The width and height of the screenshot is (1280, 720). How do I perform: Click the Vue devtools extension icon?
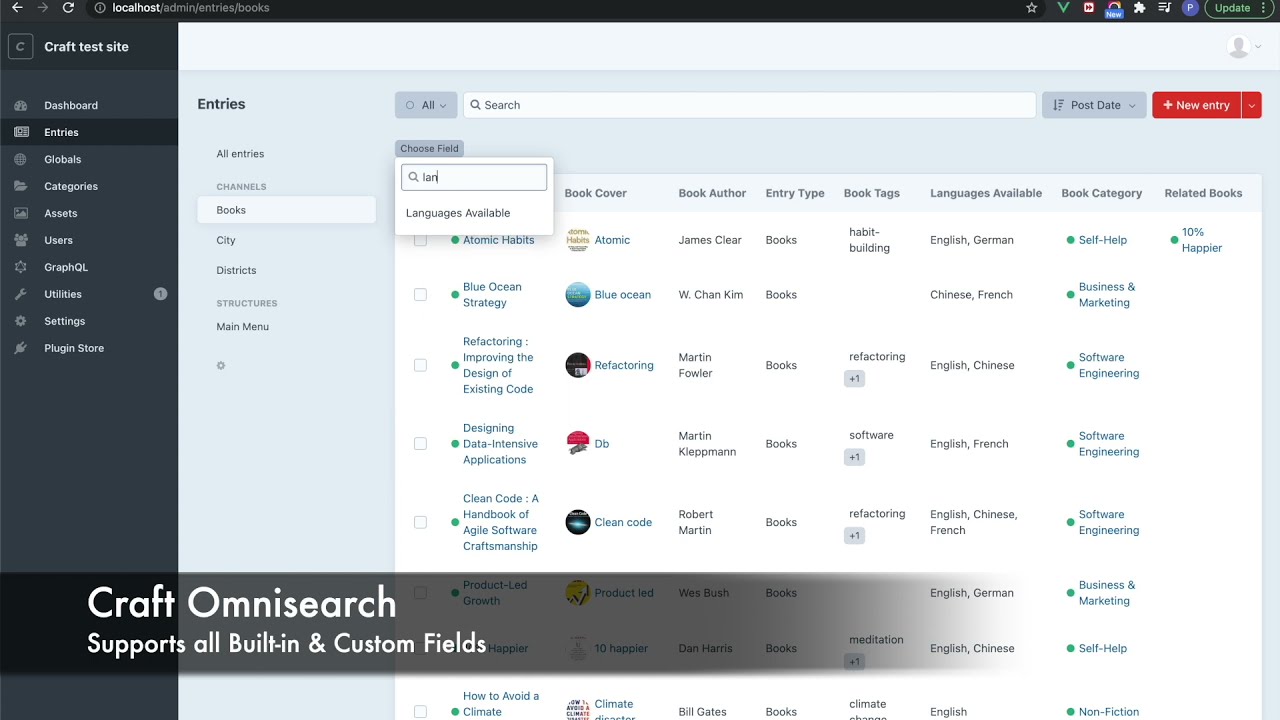[x=1064, y=8]
